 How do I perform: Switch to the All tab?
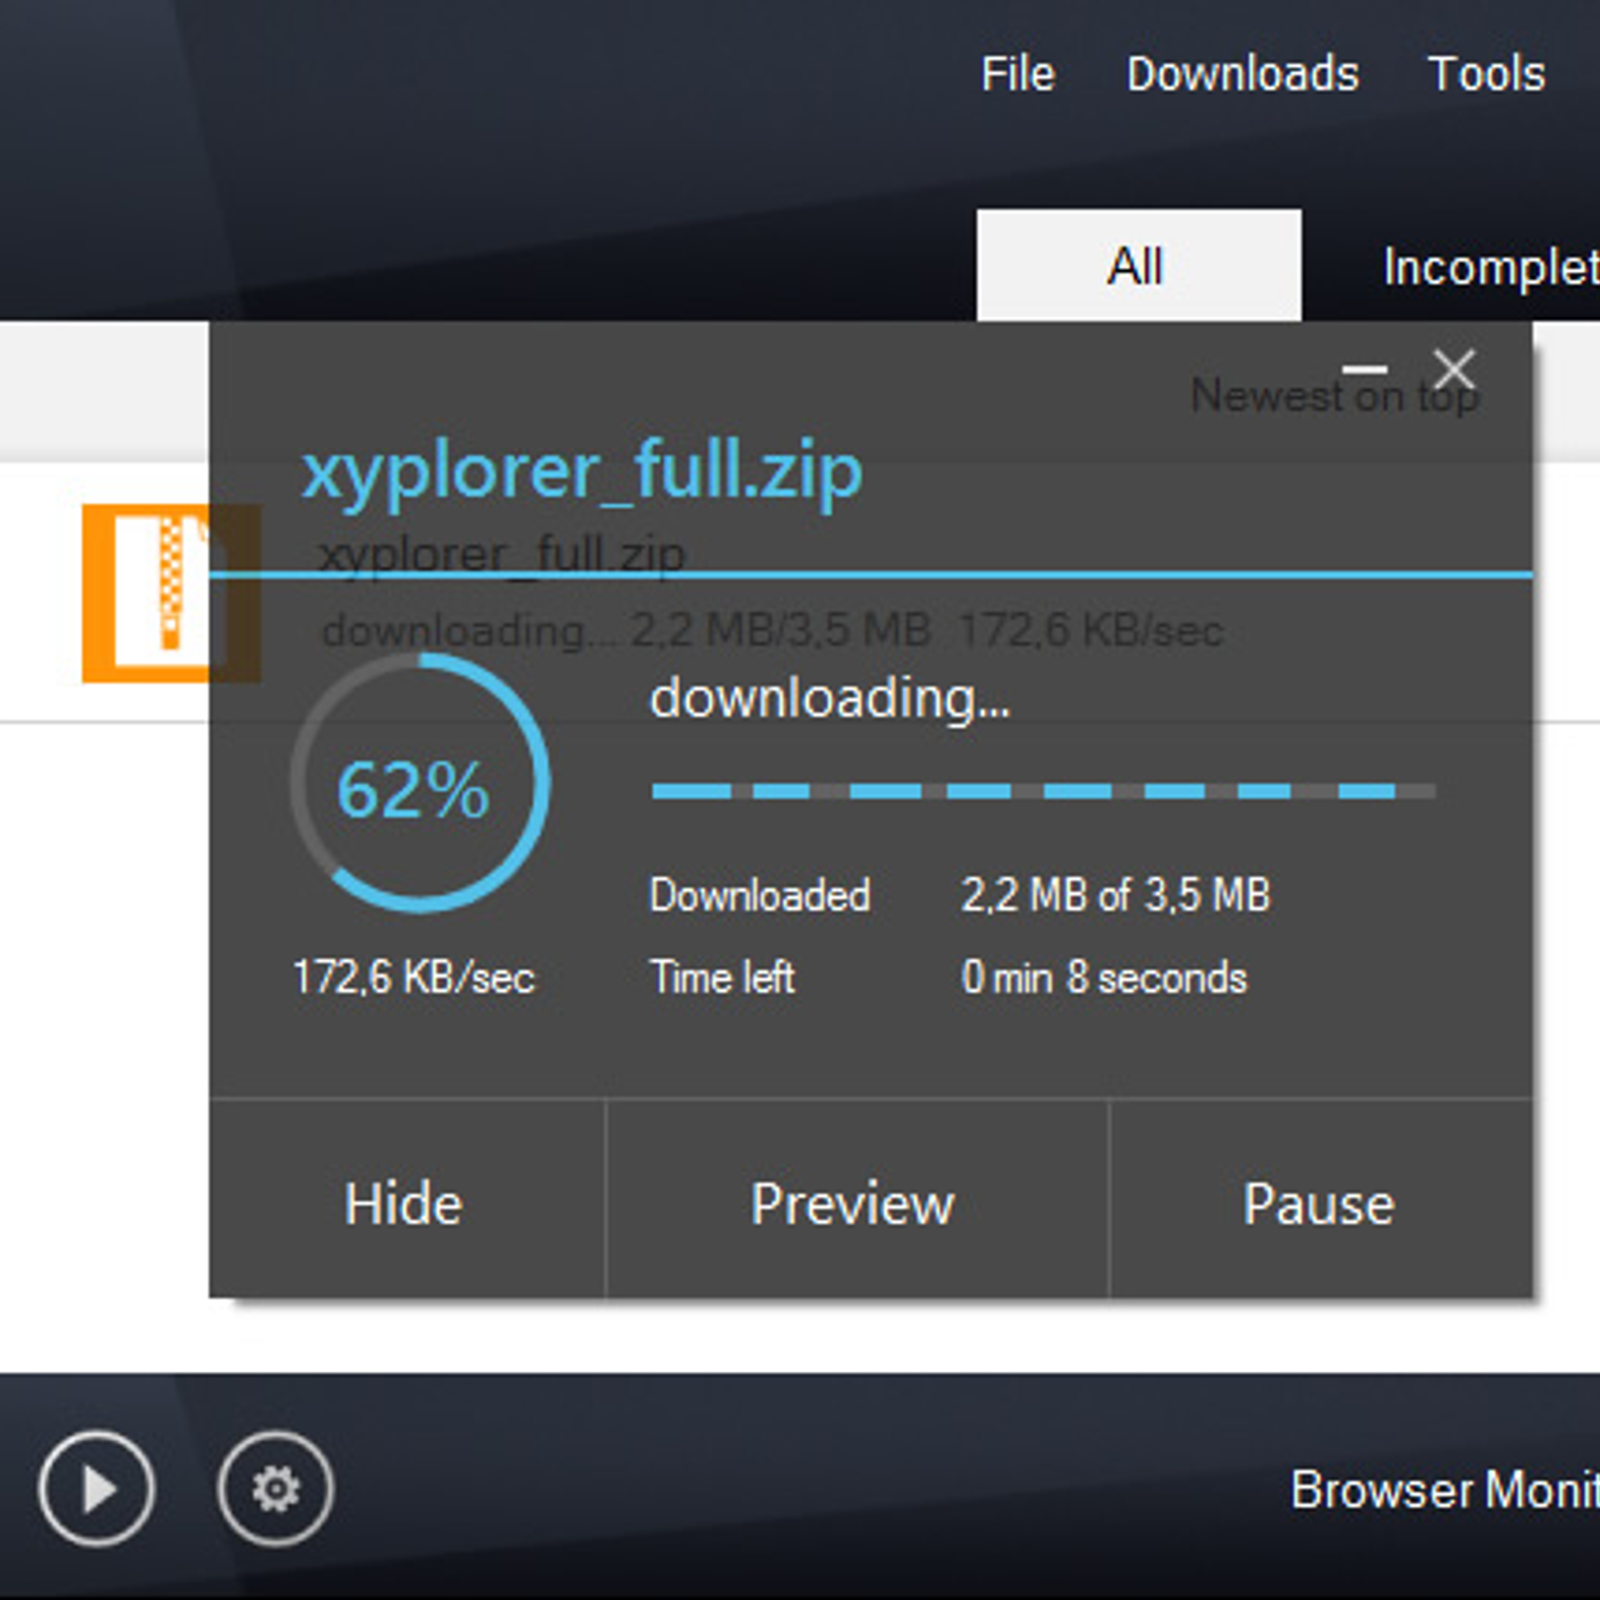point(1138,265)
